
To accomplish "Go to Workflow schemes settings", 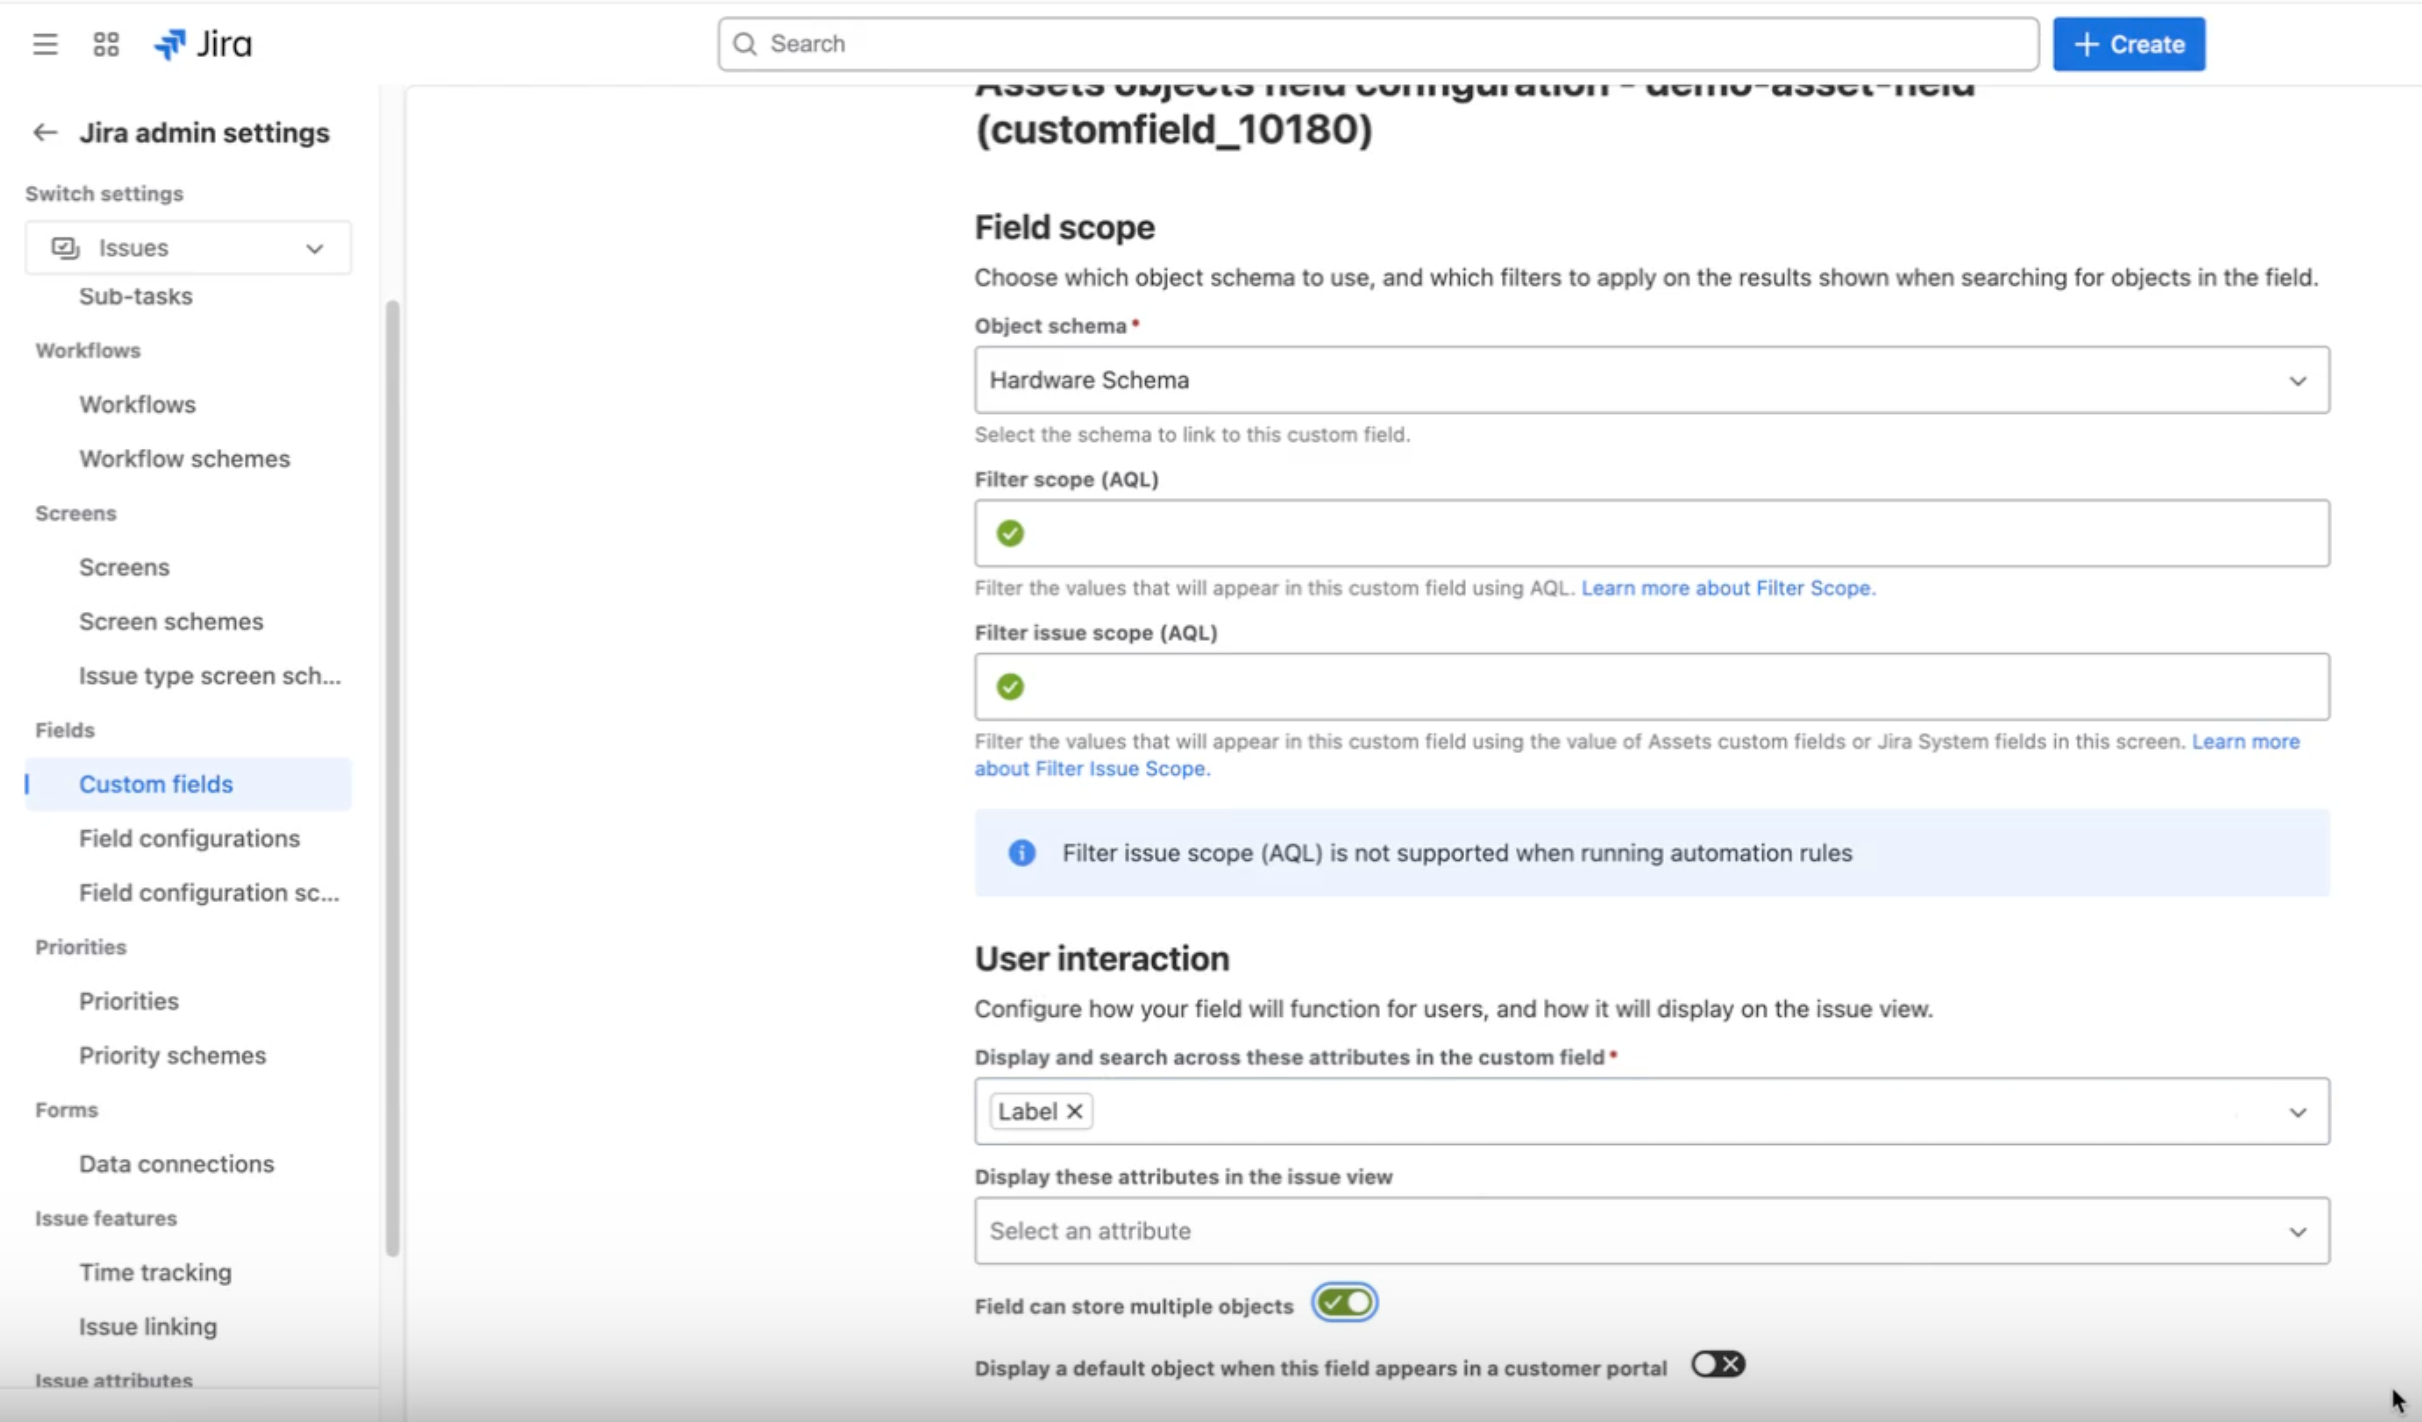I will coord(183,458).
